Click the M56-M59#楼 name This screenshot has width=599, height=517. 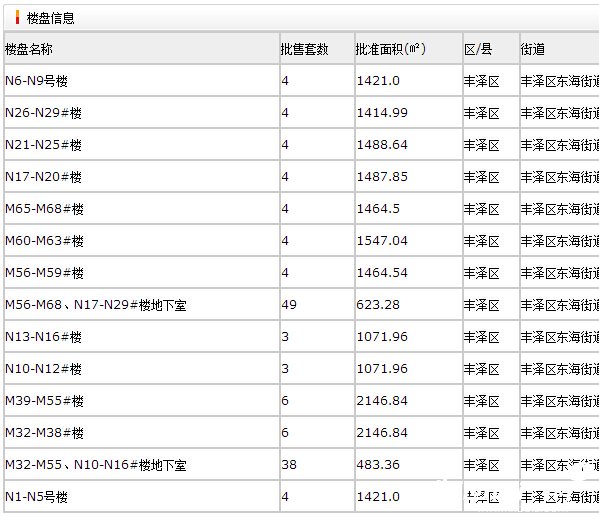(x=44, y=273)
